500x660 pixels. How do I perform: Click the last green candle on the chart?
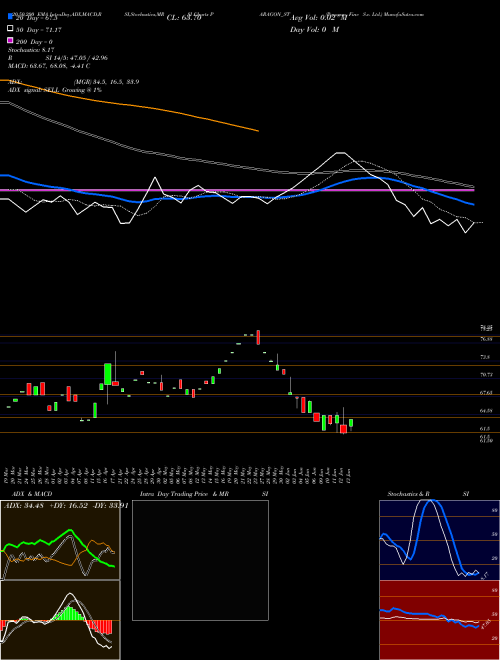(x=351, y=423)
